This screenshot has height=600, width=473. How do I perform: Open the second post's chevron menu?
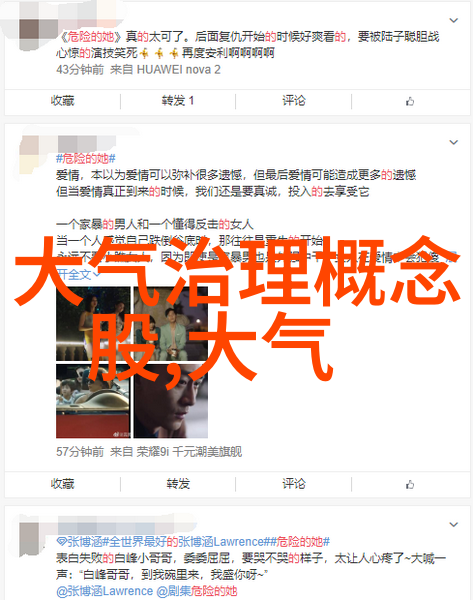[453, 142]
